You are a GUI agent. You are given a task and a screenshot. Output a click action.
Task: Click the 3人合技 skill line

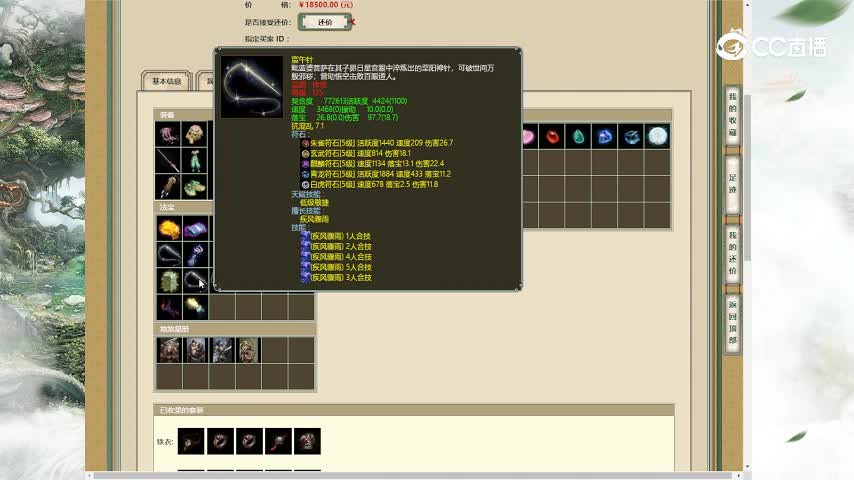click(336, 278)
